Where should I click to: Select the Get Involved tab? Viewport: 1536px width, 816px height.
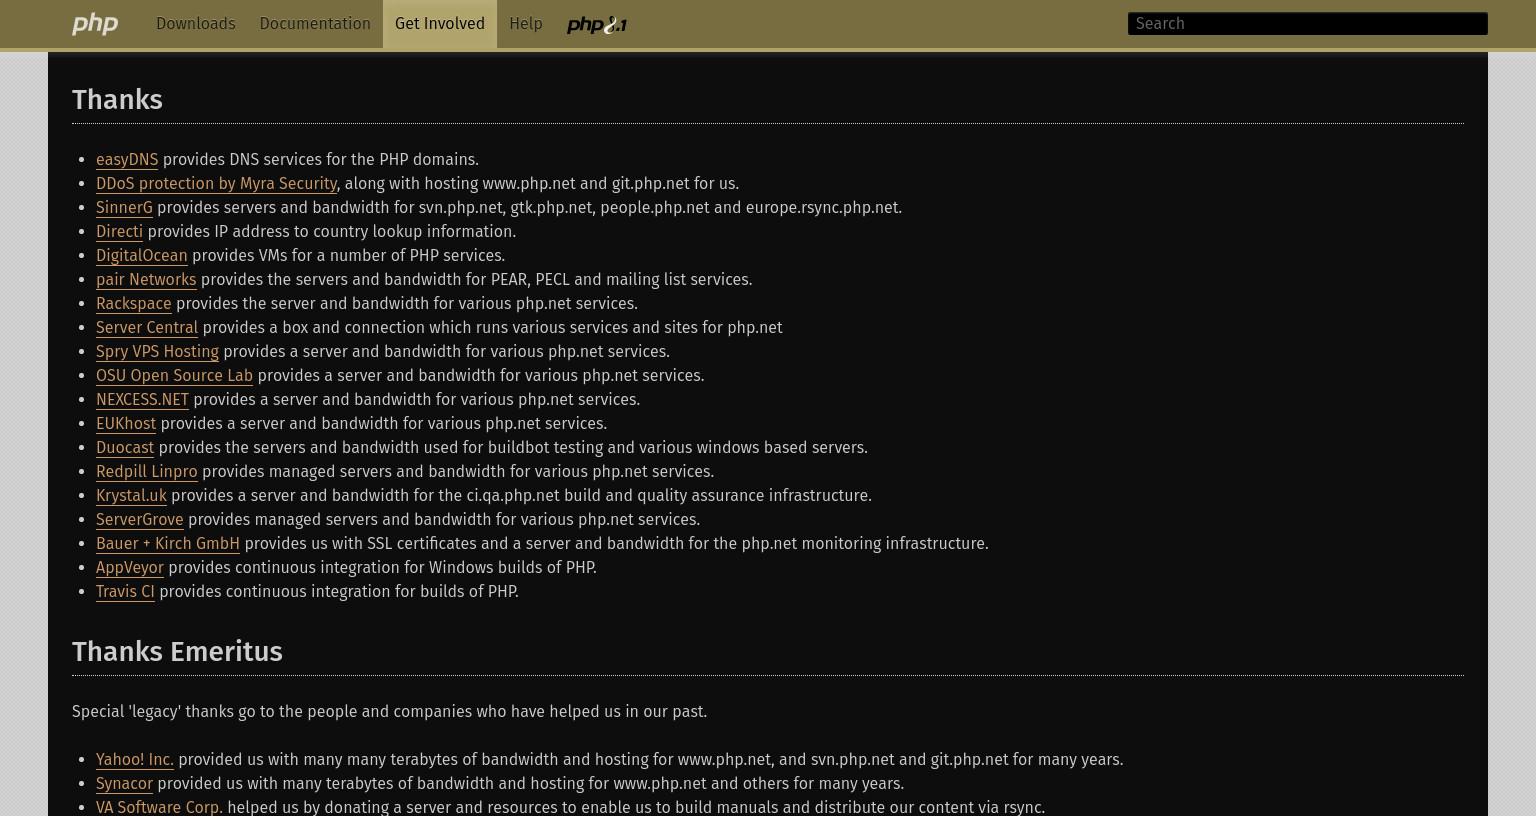[440, 24]
